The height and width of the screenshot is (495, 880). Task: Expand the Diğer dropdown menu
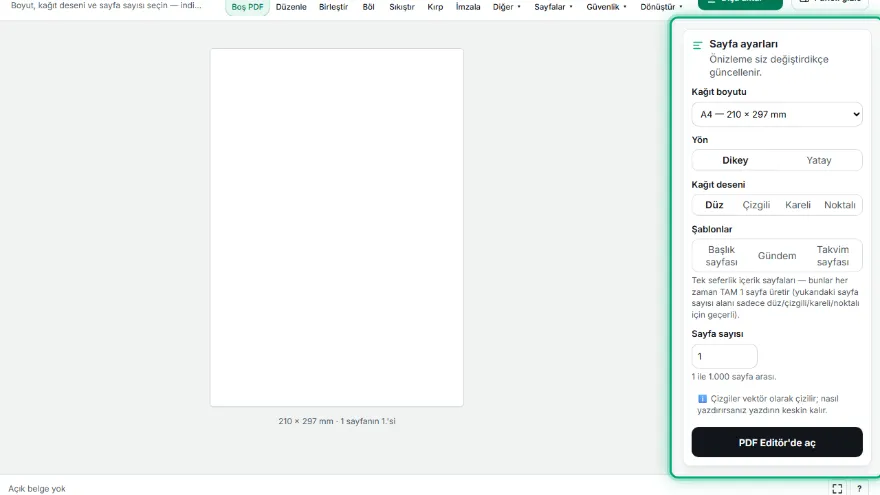pyautogui.click(x=507, y=7)
